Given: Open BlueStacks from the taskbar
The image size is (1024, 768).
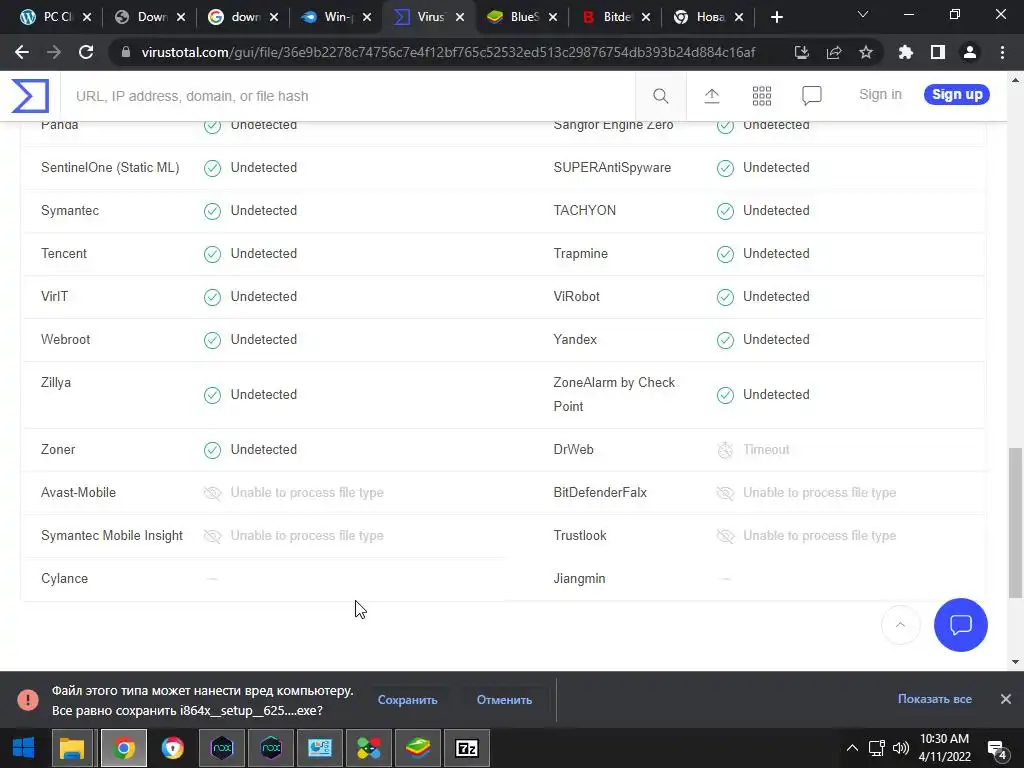Looking at the screenshot, I should [418, 748].
